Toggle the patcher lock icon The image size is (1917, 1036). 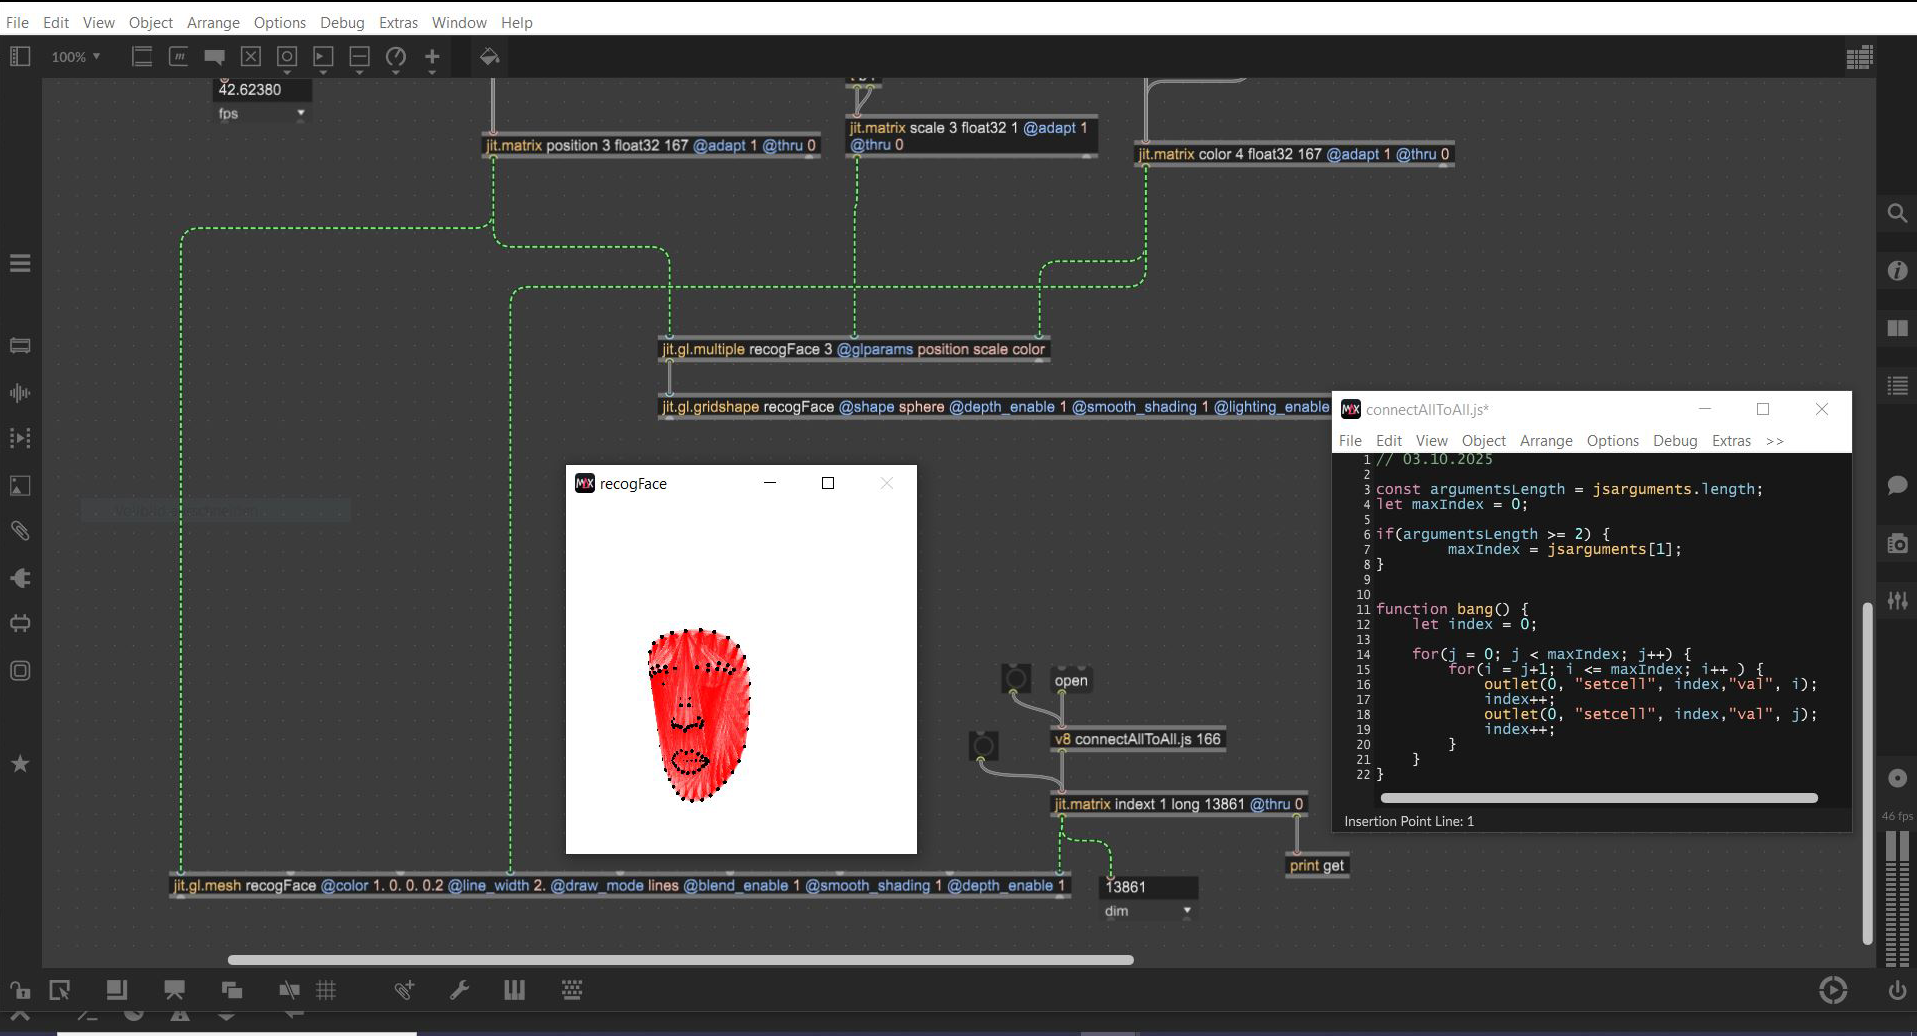(20, 990)
